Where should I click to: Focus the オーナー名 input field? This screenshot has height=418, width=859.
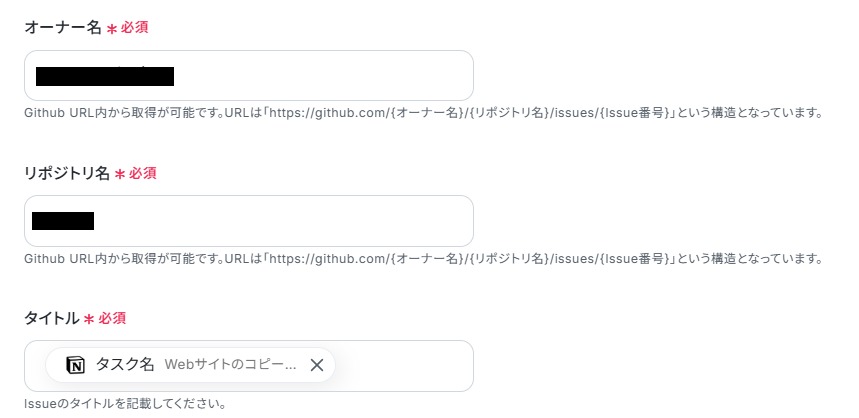pos(249,76)
